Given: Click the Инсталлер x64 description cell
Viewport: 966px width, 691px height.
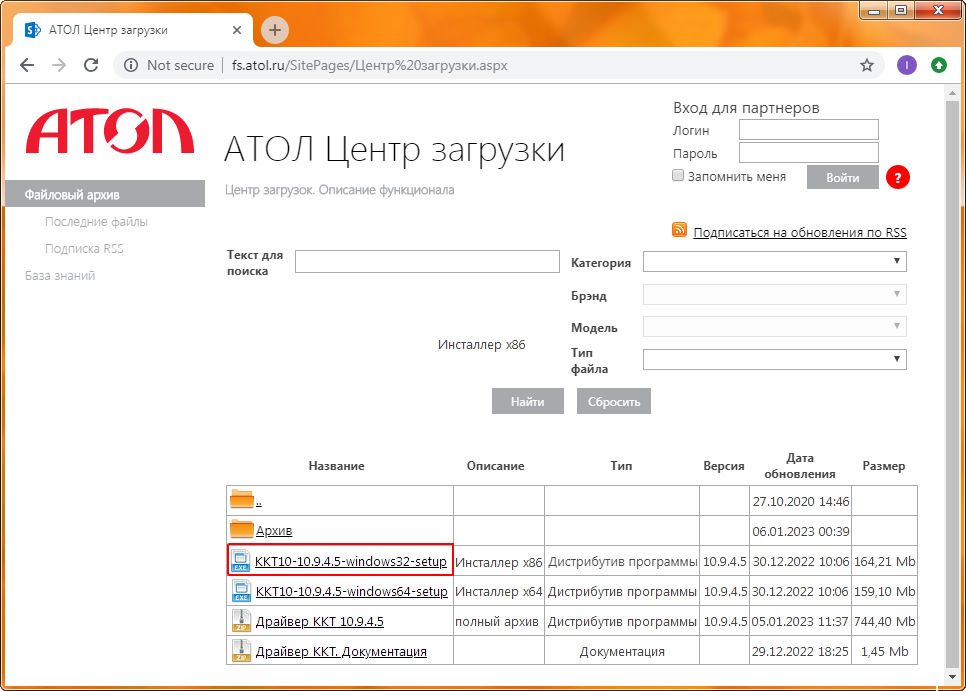Looking at the screenshot, I should (x=498, y=591).
